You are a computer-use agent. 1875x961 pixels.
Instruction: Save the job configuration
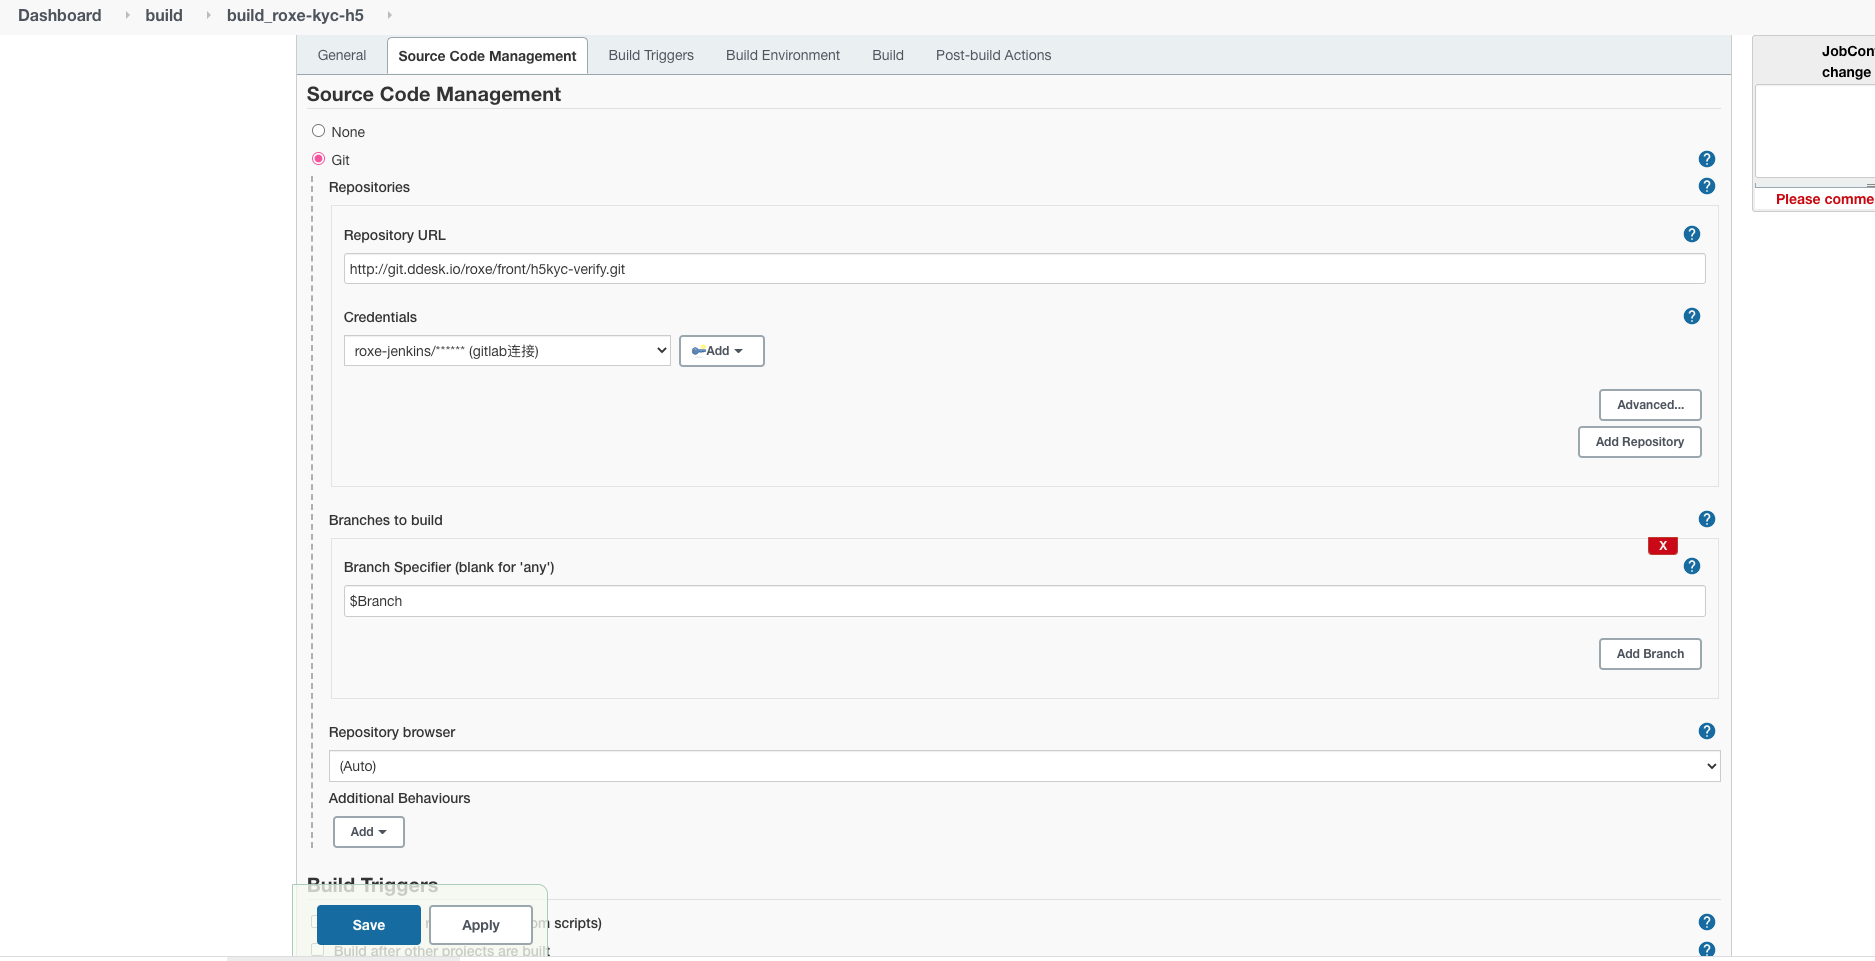tap(369, 925)
